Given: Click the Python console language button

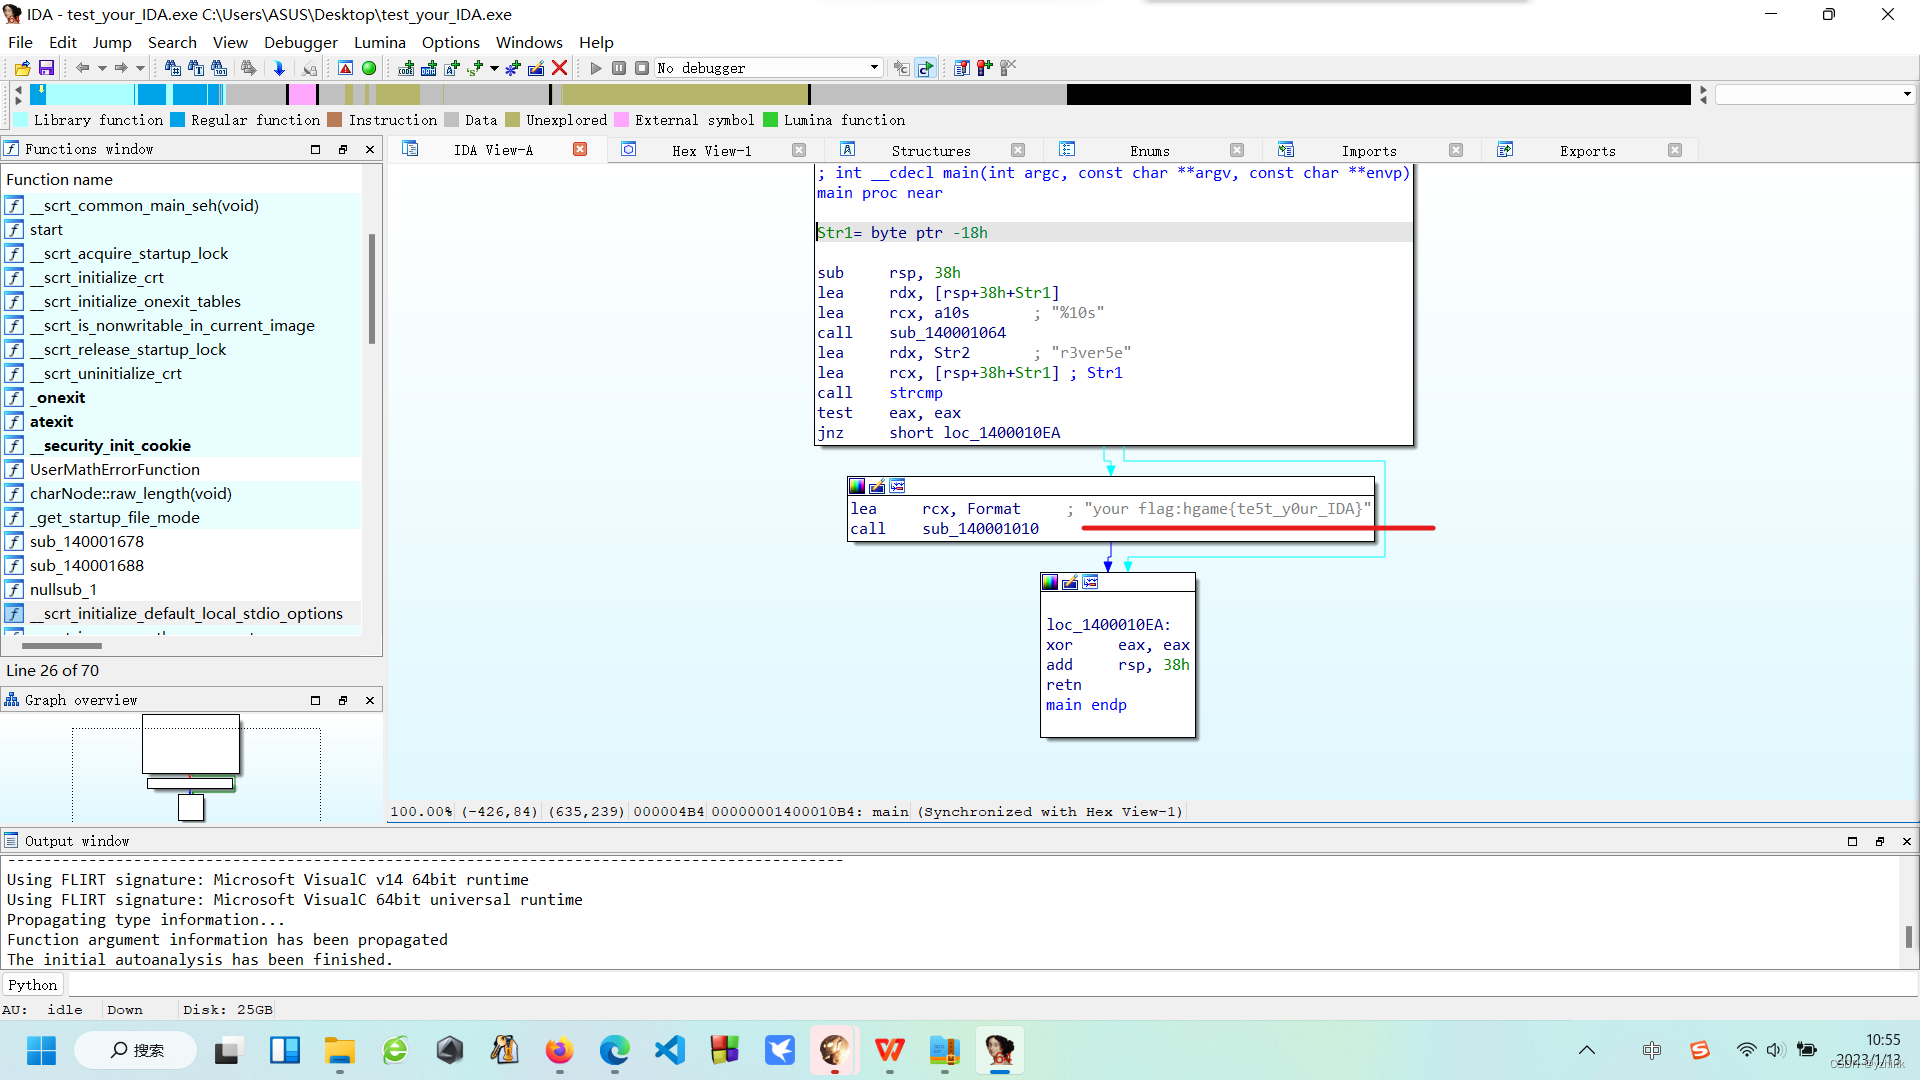Looking at the screenshot, I should pos(32,985).
